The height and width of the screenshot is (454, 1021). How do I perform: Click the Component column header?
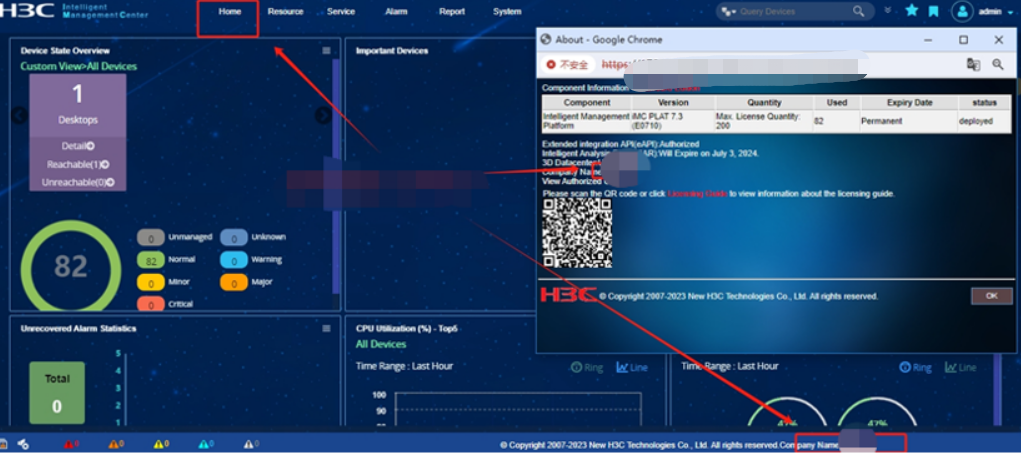pyautogui.click(x=587, y=102)
